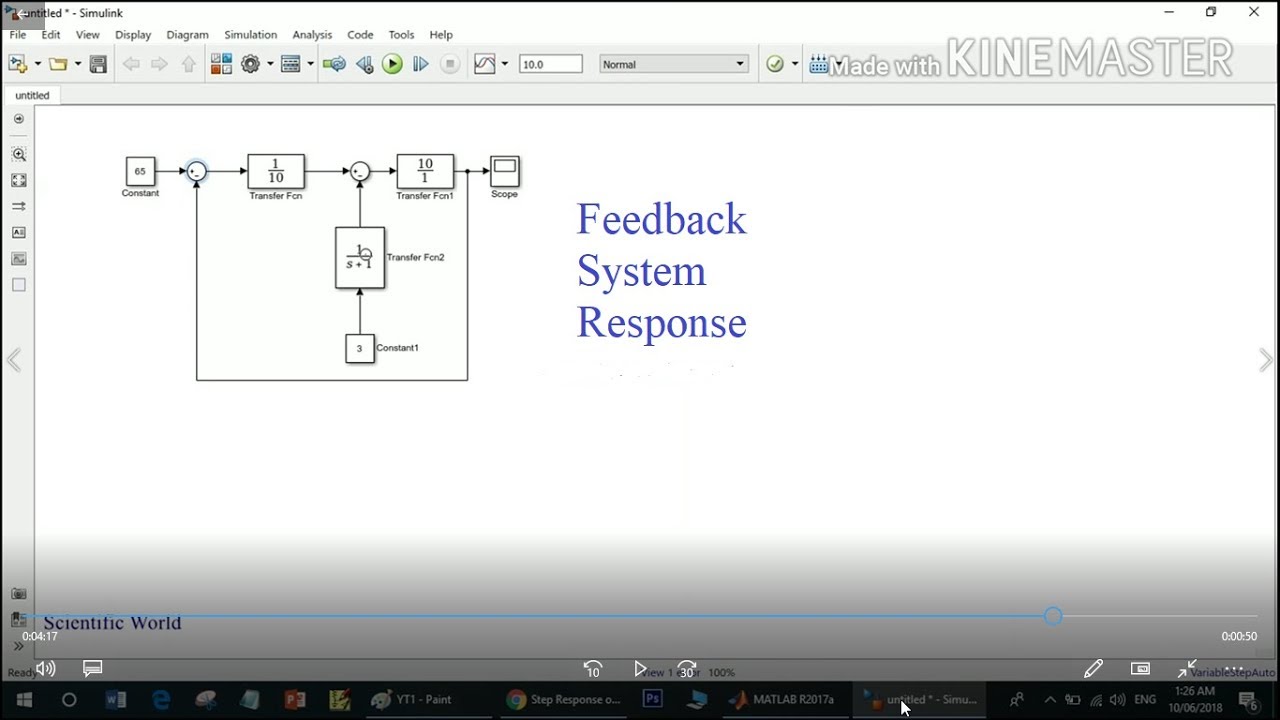Open the View menu
The width and height of the screenshot is (1280, 720).
(88, 34)
